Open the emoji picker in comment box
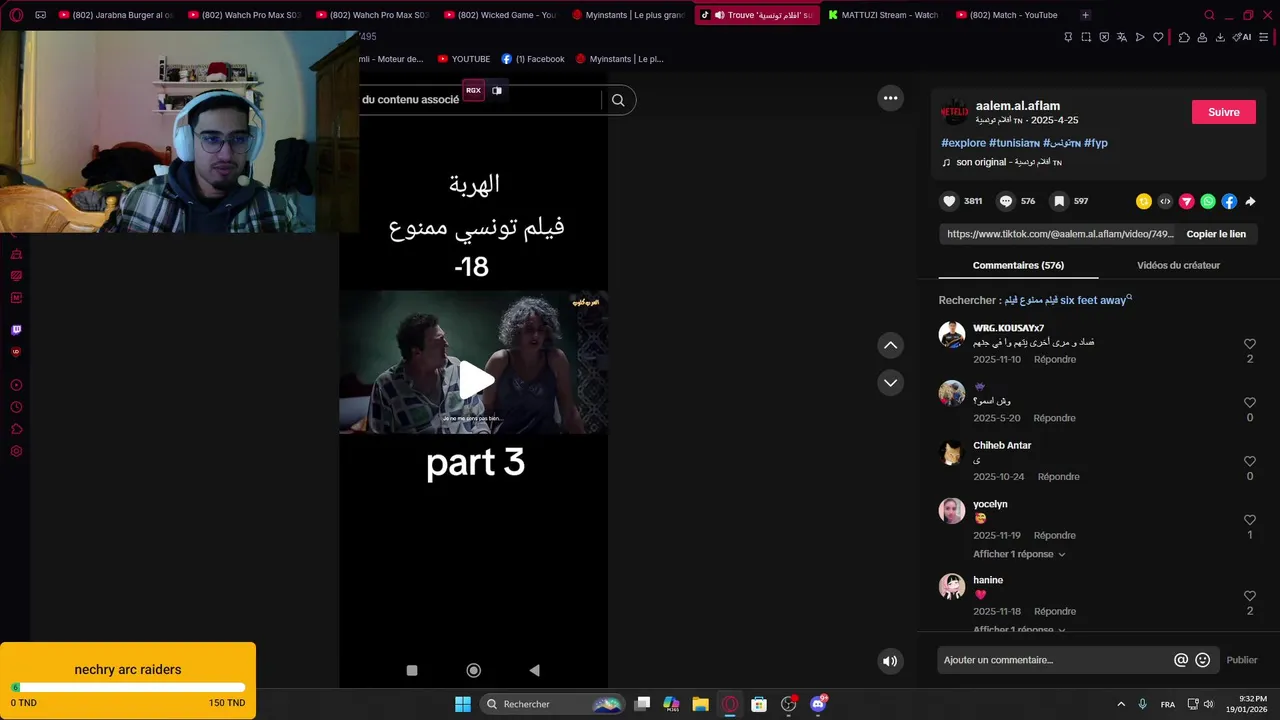The width and height of the screenshot is (1280, 720). coord(1203,660)
